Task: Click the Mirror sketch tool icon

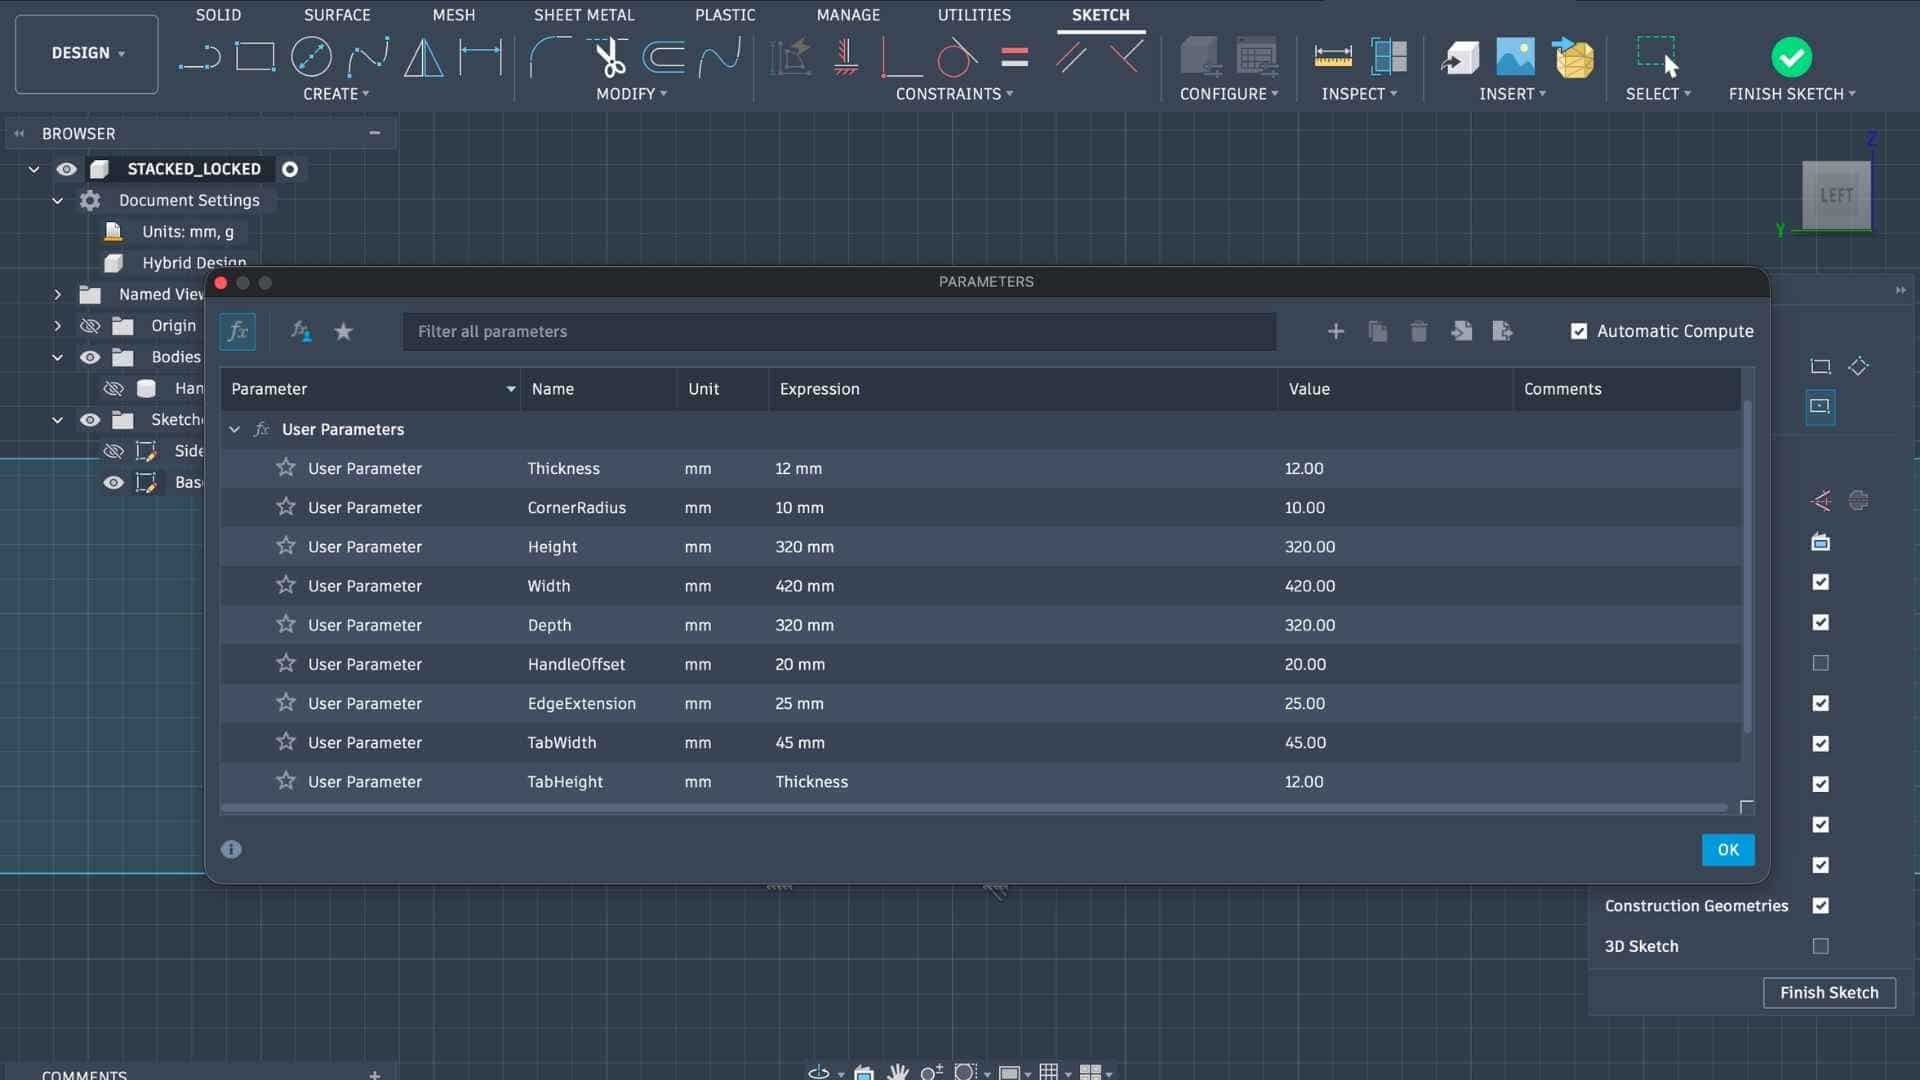Action: pos(423,57)
